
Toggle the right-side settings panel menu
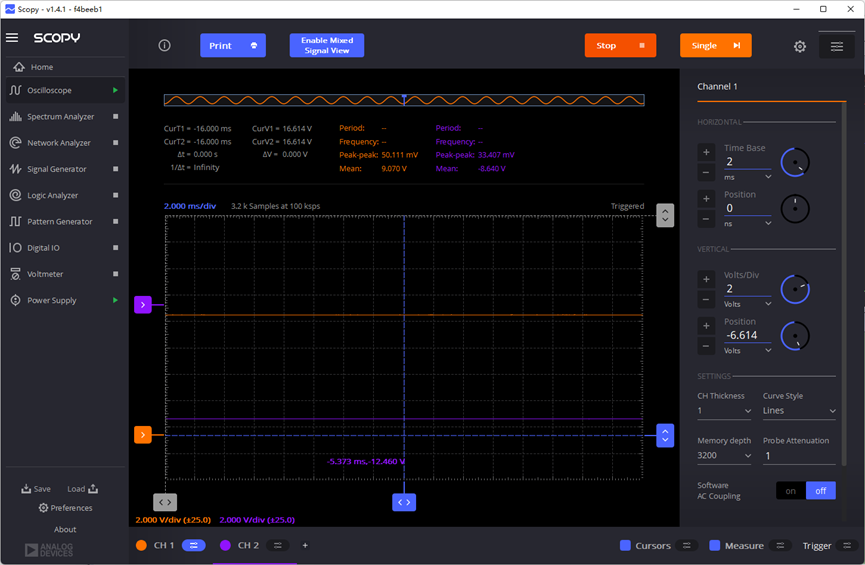pos(837,46)
